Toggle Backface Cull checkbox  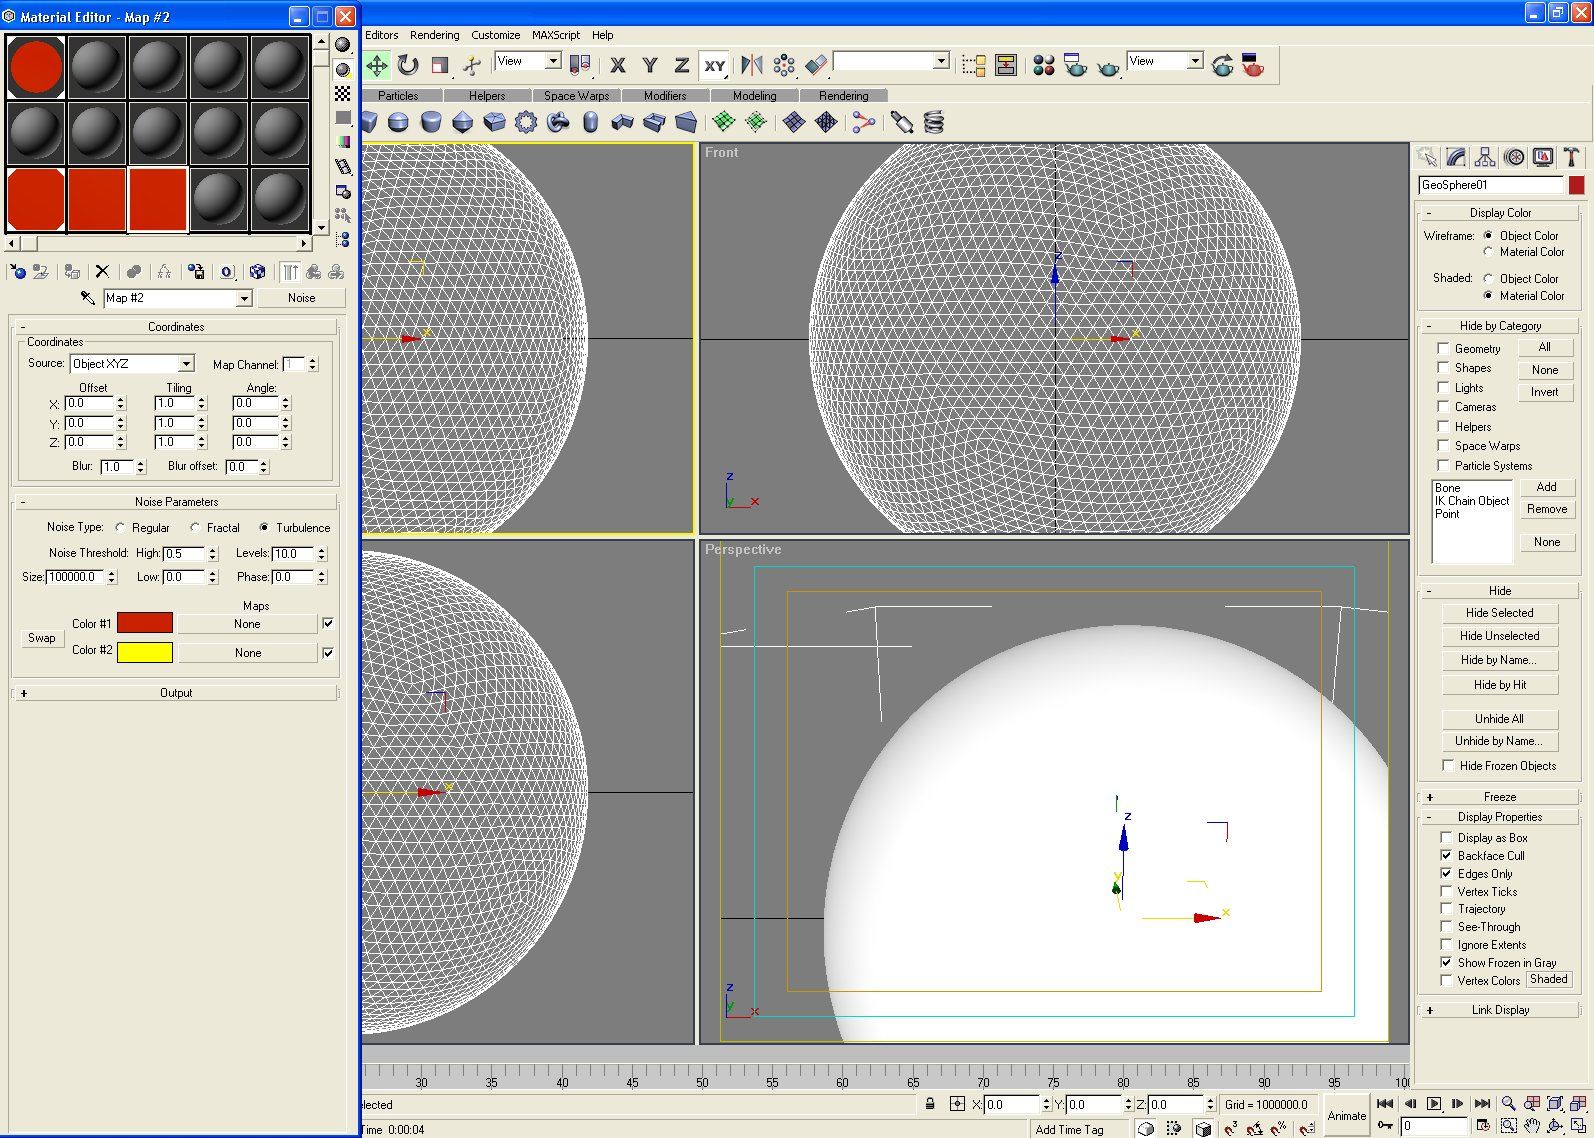(1446, 856)
